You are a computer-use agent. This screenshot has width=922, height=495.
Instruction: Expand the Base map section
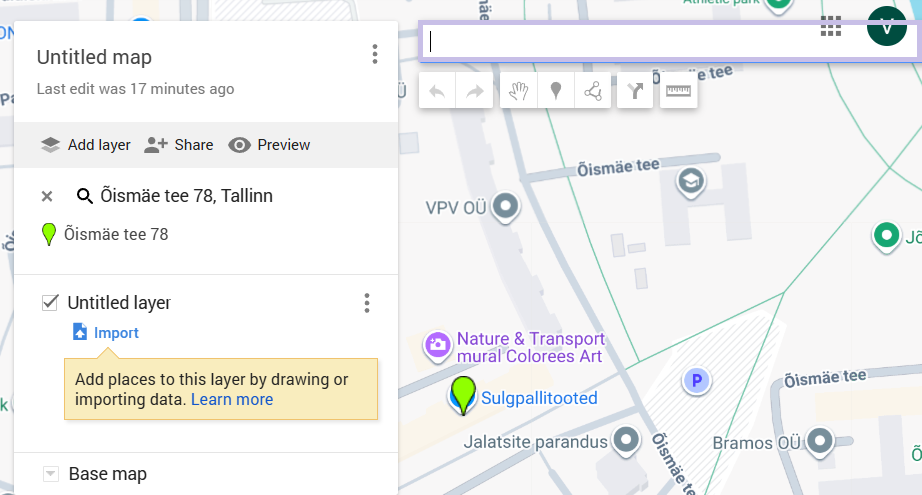click(x=50, y=473)
